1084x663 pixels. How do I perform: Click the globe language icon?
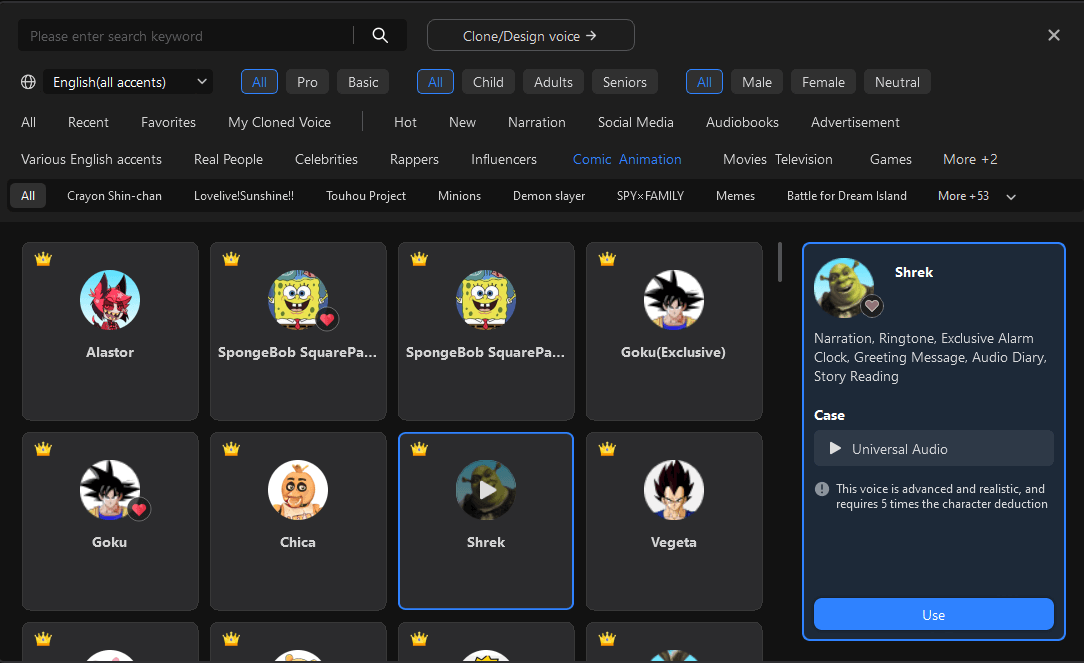[x=28, y=82]
